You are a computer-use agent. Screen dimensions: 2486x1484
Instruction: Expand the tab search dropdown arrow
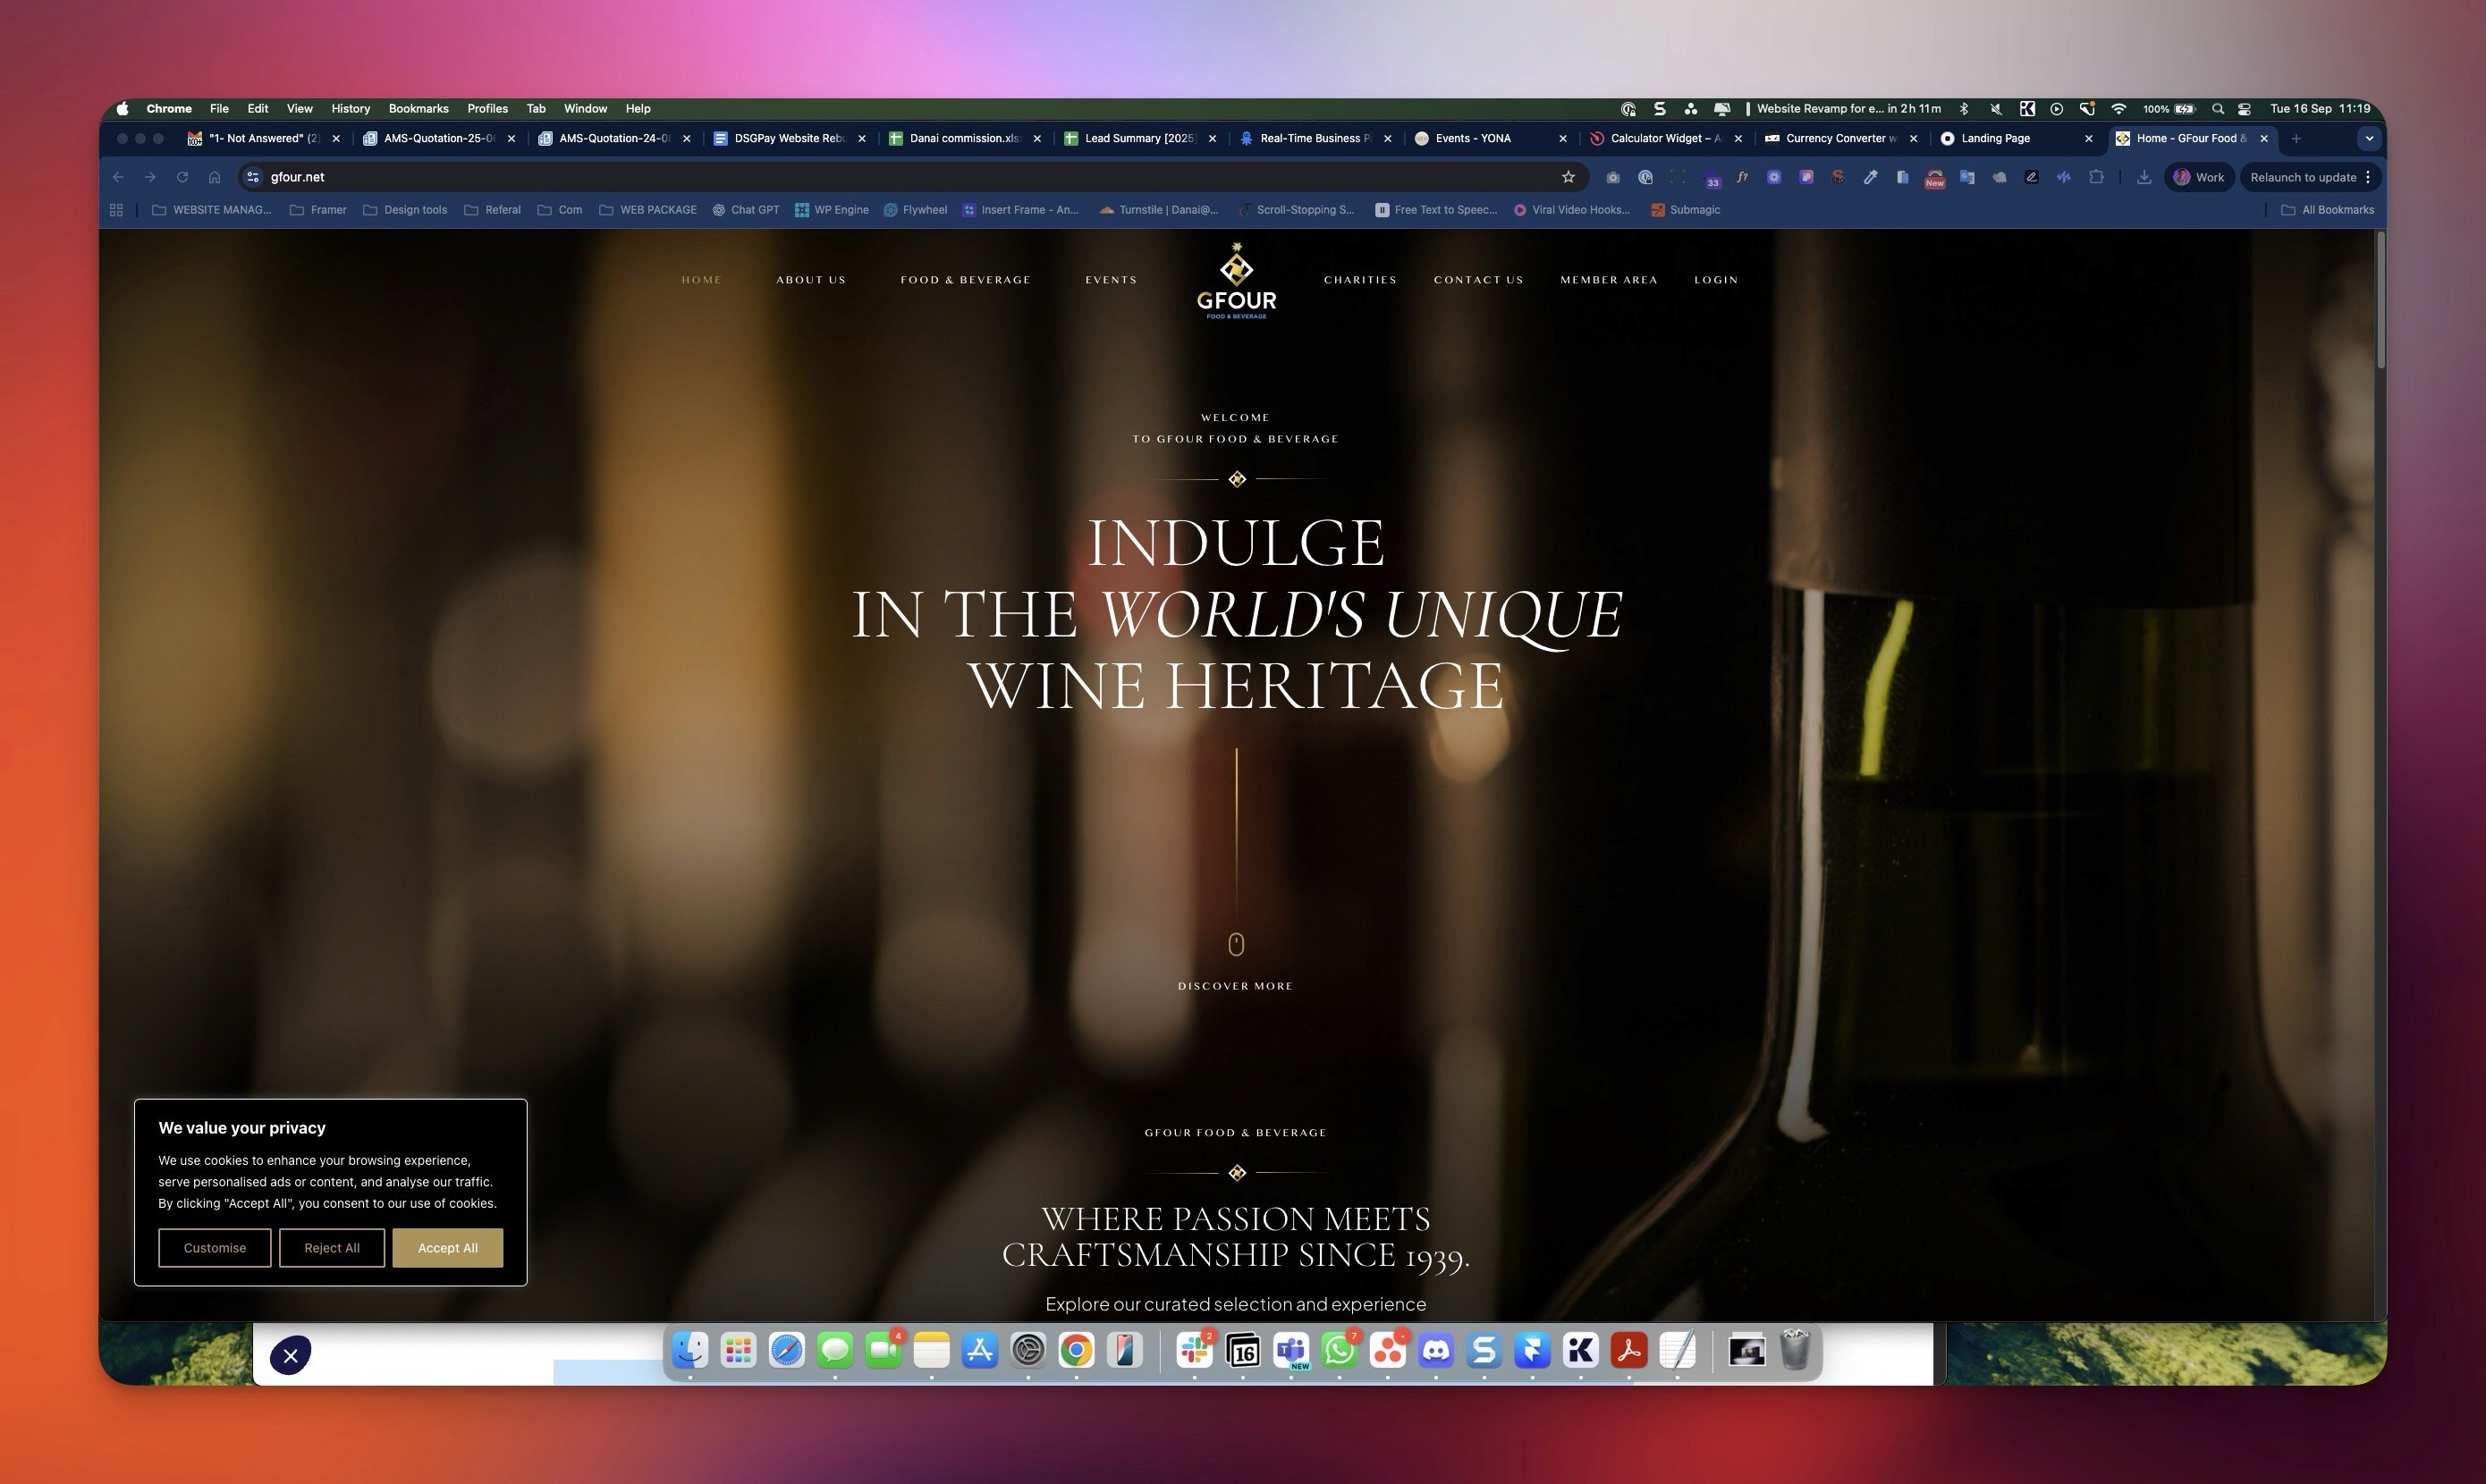point(2368,138)
